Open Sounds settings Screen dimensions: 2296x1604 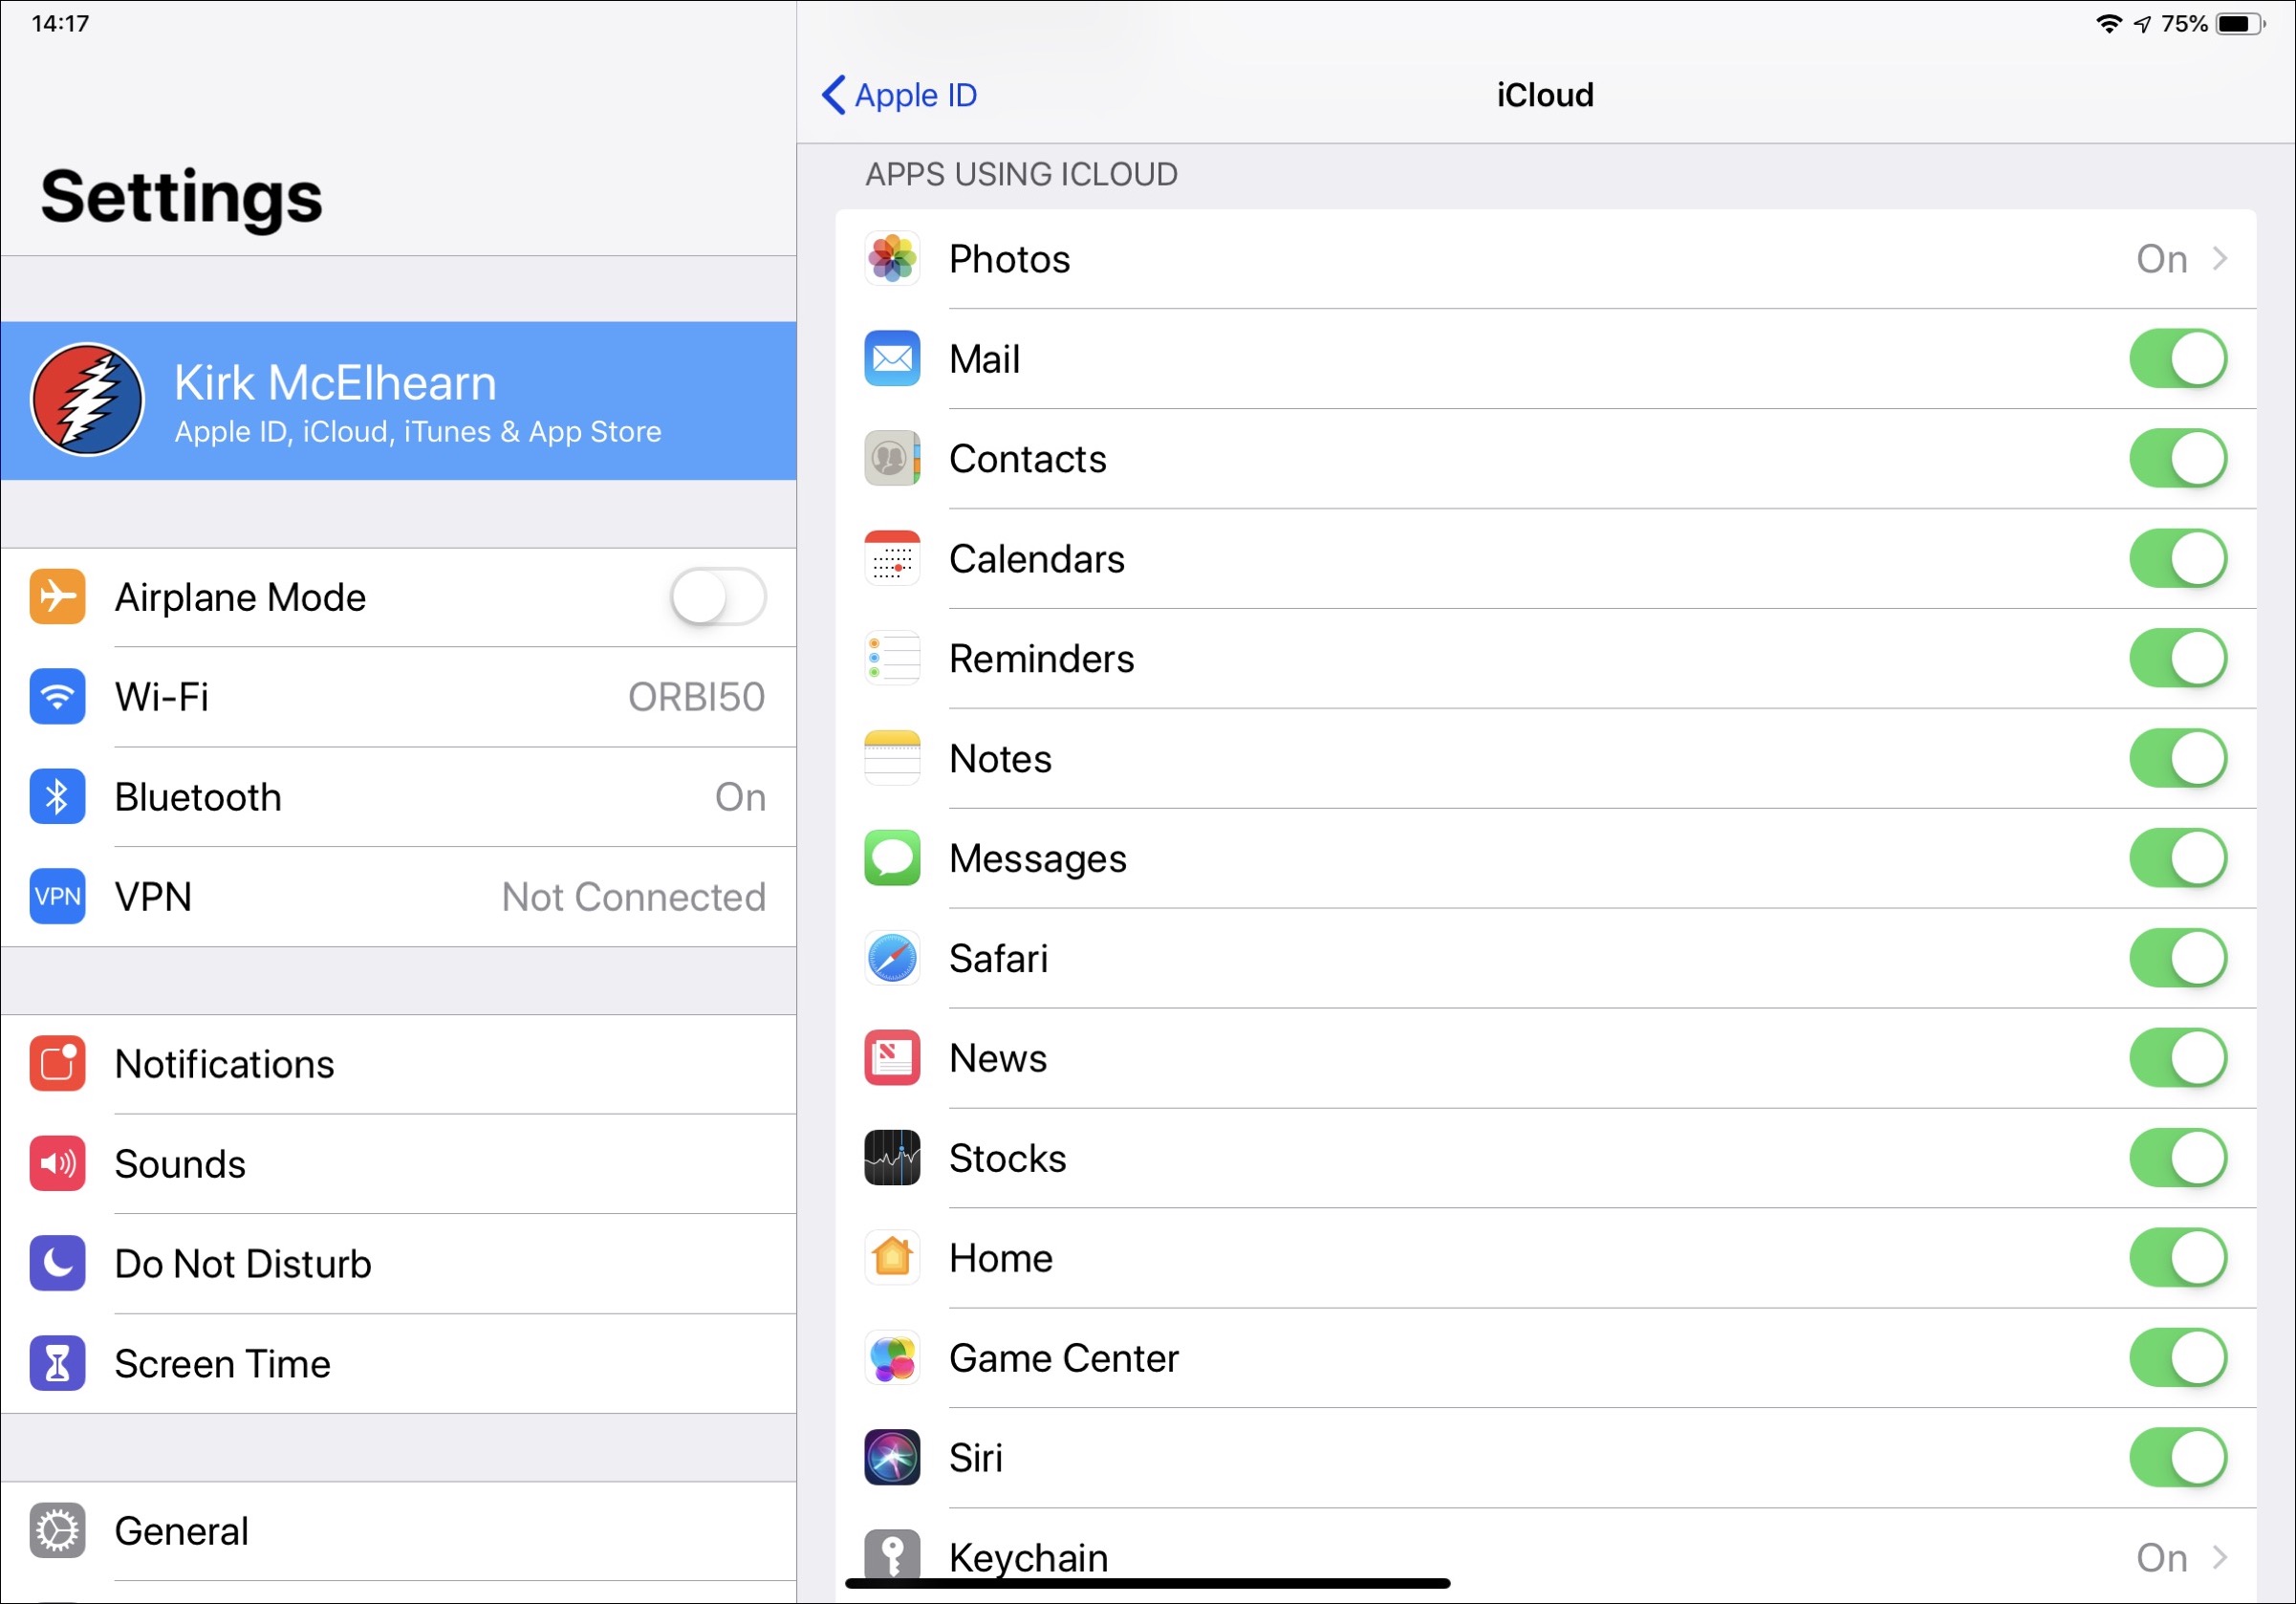tap(398, 1164)
